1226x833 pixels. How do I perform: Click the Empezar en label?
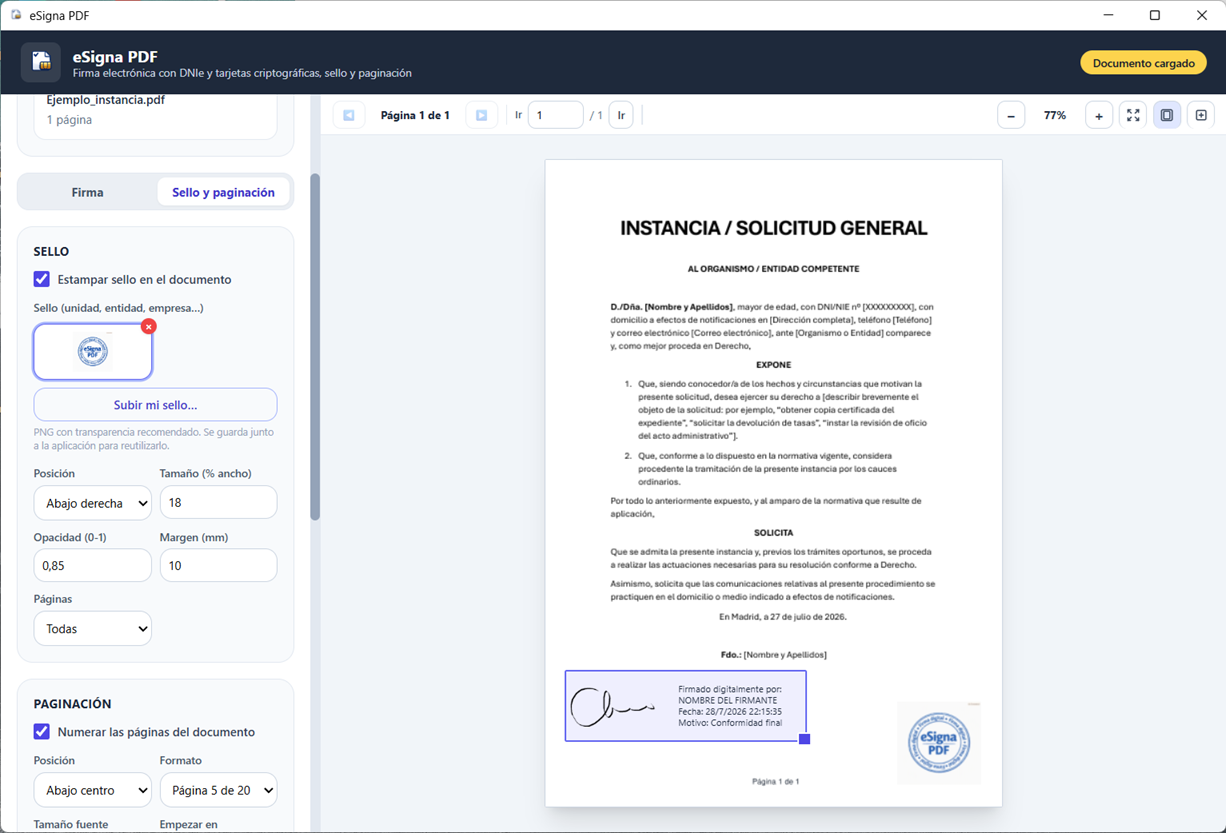pyautogui.click(x=189, y=825)
